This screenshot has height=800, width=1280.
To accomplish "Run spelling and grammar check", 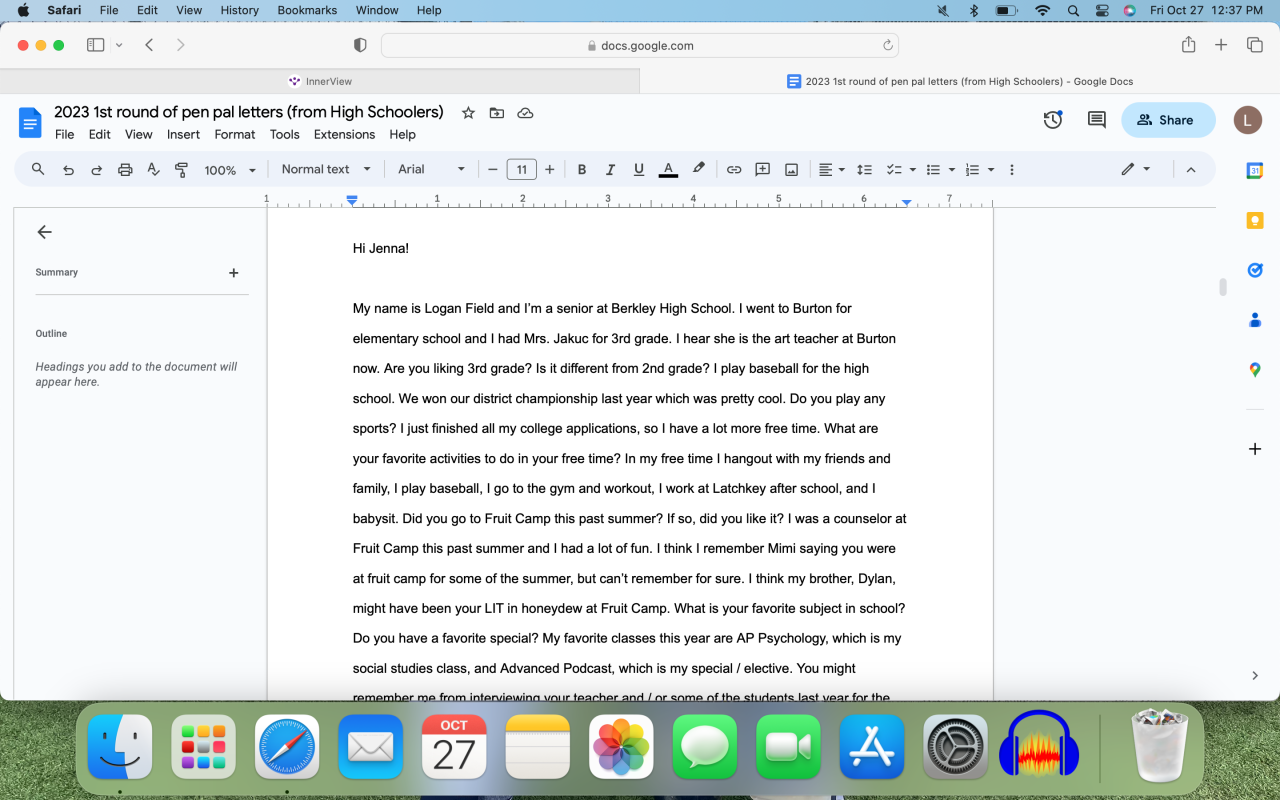I will (x=153, y=170).
